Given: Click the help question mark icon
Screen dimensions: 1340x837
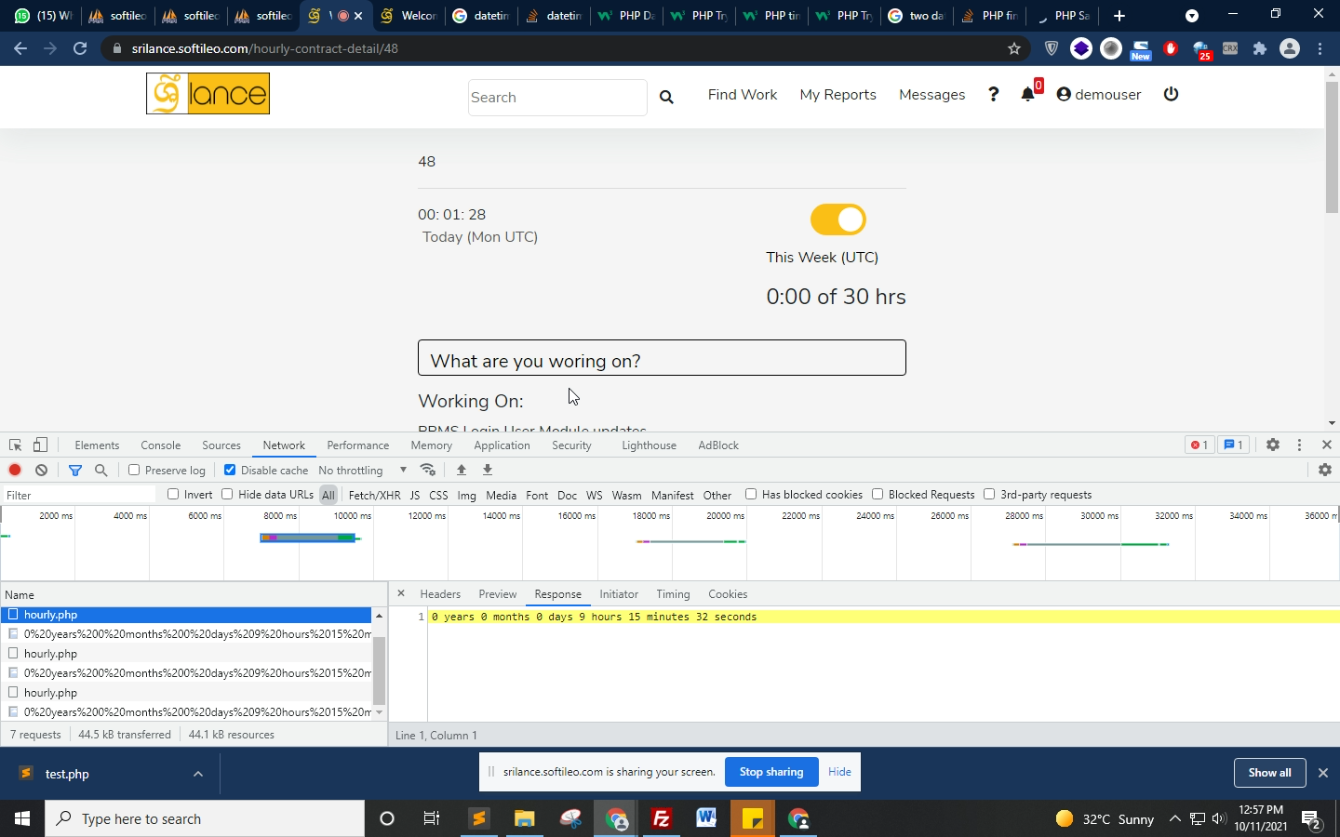Looking at the screenshot, I should 993,94.
